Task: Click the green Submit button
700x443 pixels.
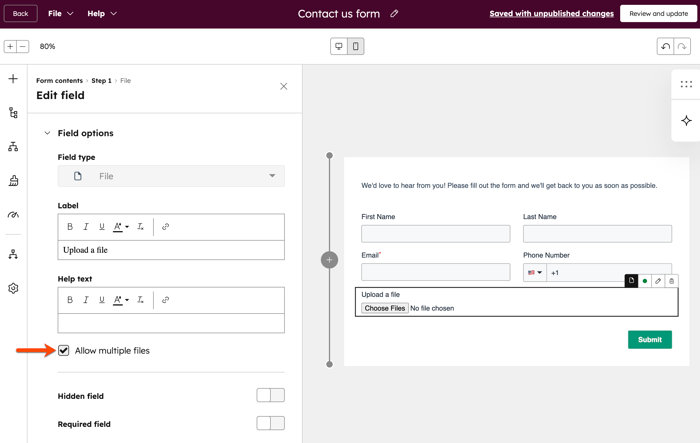Action: pos(649,340)
